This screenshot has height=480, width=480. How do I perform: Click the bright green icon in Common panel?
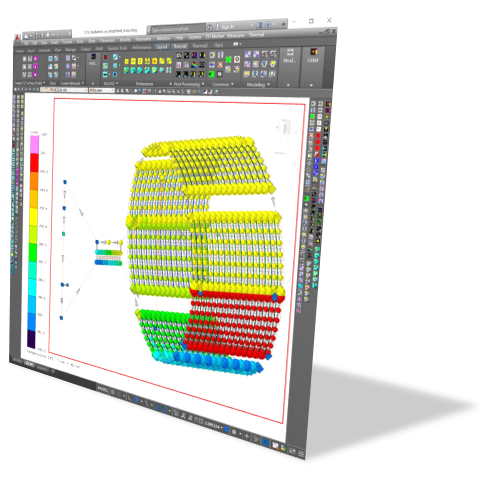(228, 60)
